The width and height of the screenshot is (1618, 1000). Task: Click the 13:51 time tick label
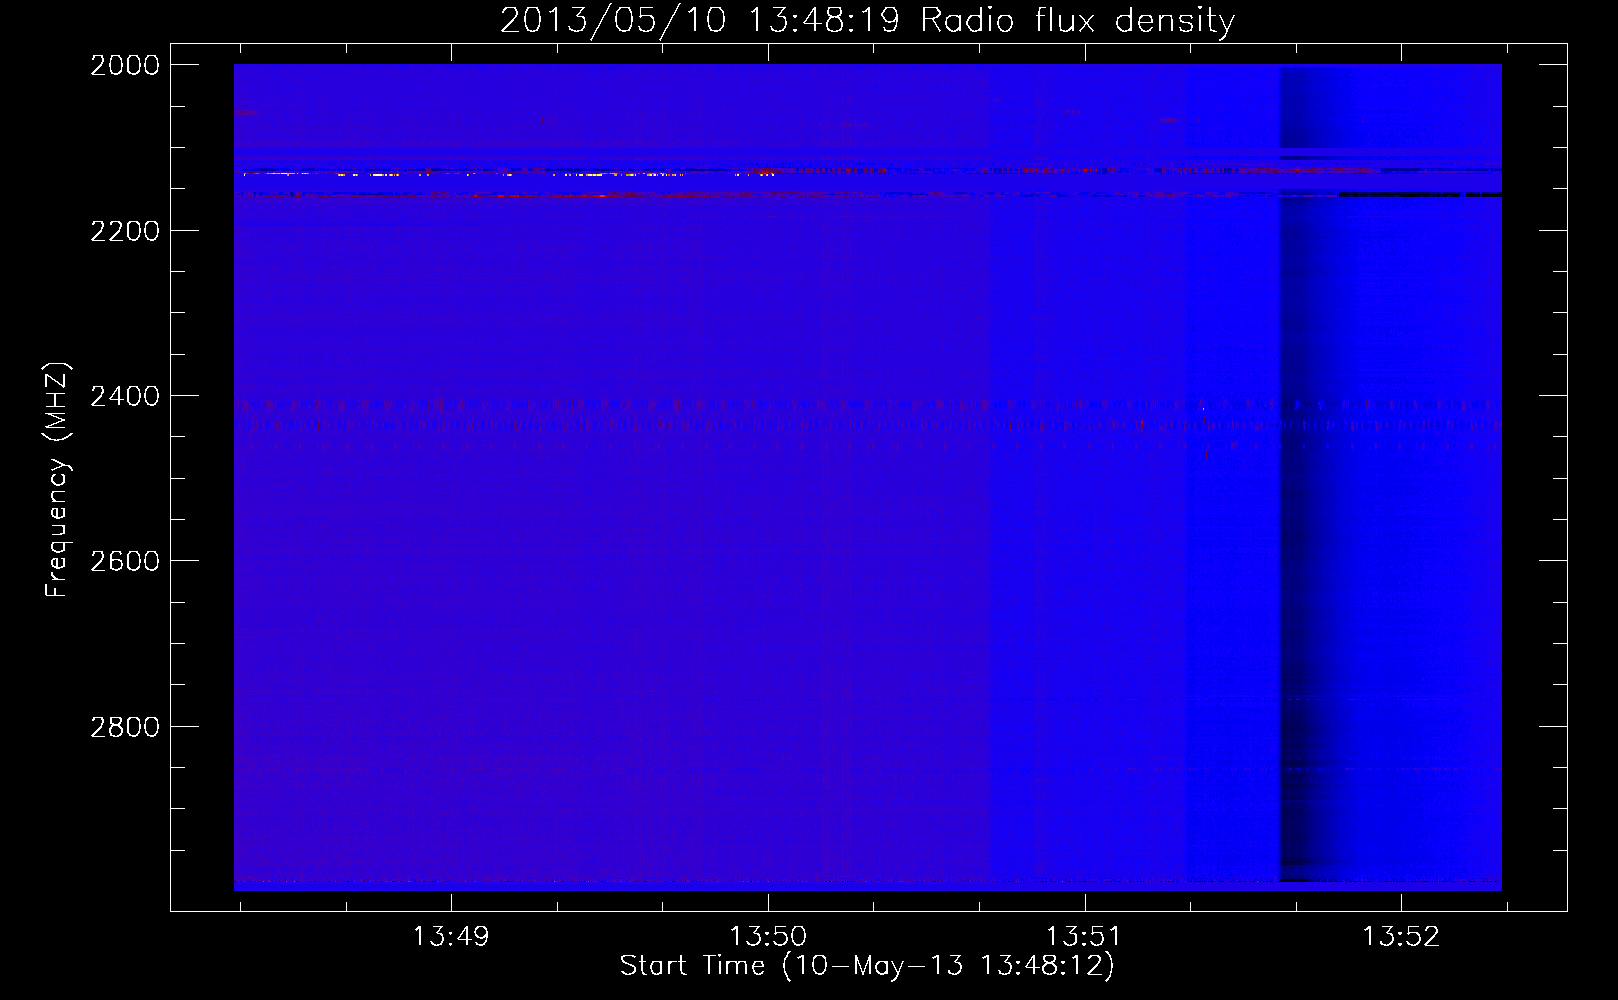click(1085, 937)
